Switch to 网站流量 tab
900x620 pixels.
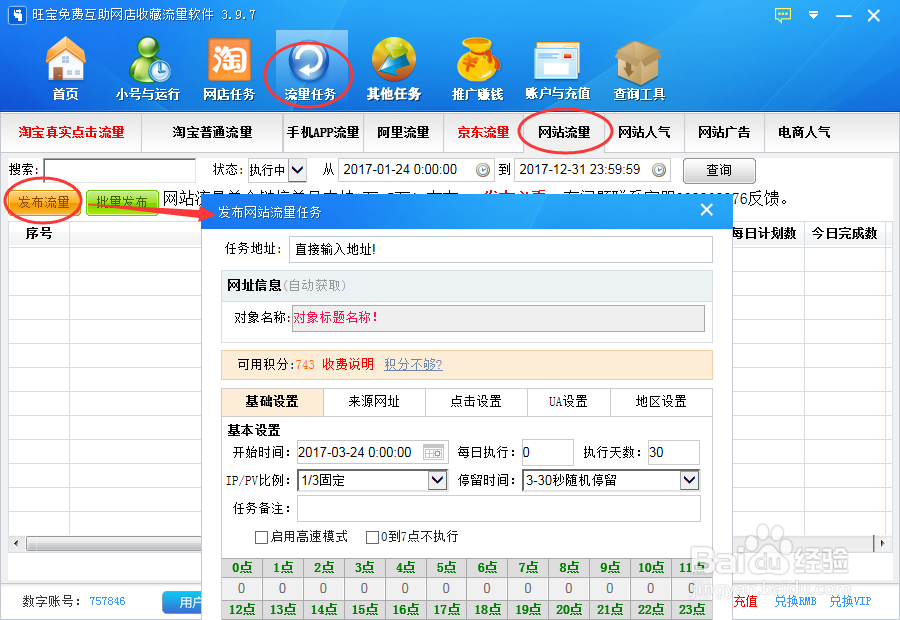tap(564, 133)
